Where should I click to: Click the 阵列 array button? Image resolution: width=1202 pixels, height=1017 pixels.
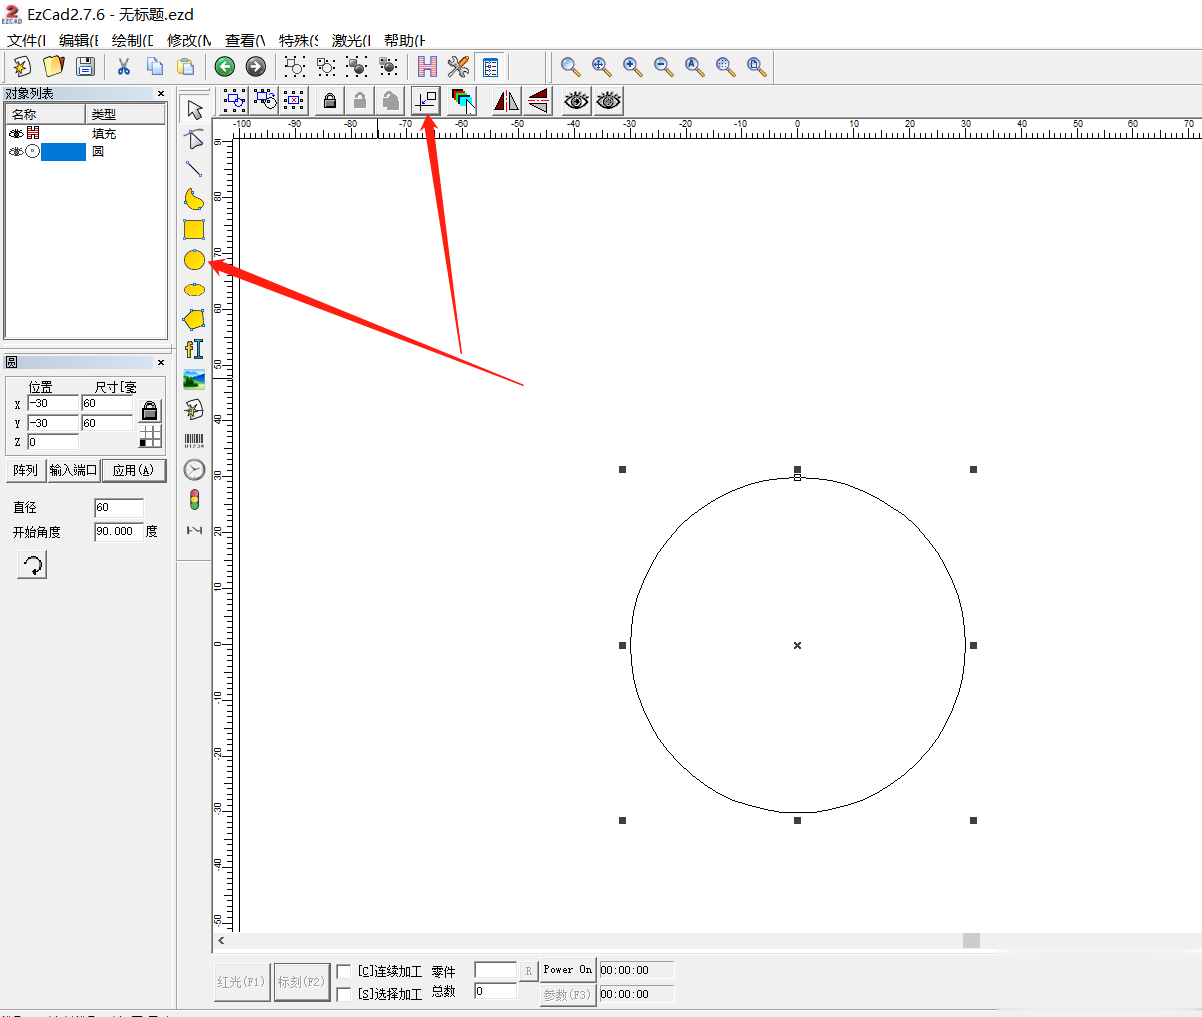pyautogui.click(x=25, y=470)
